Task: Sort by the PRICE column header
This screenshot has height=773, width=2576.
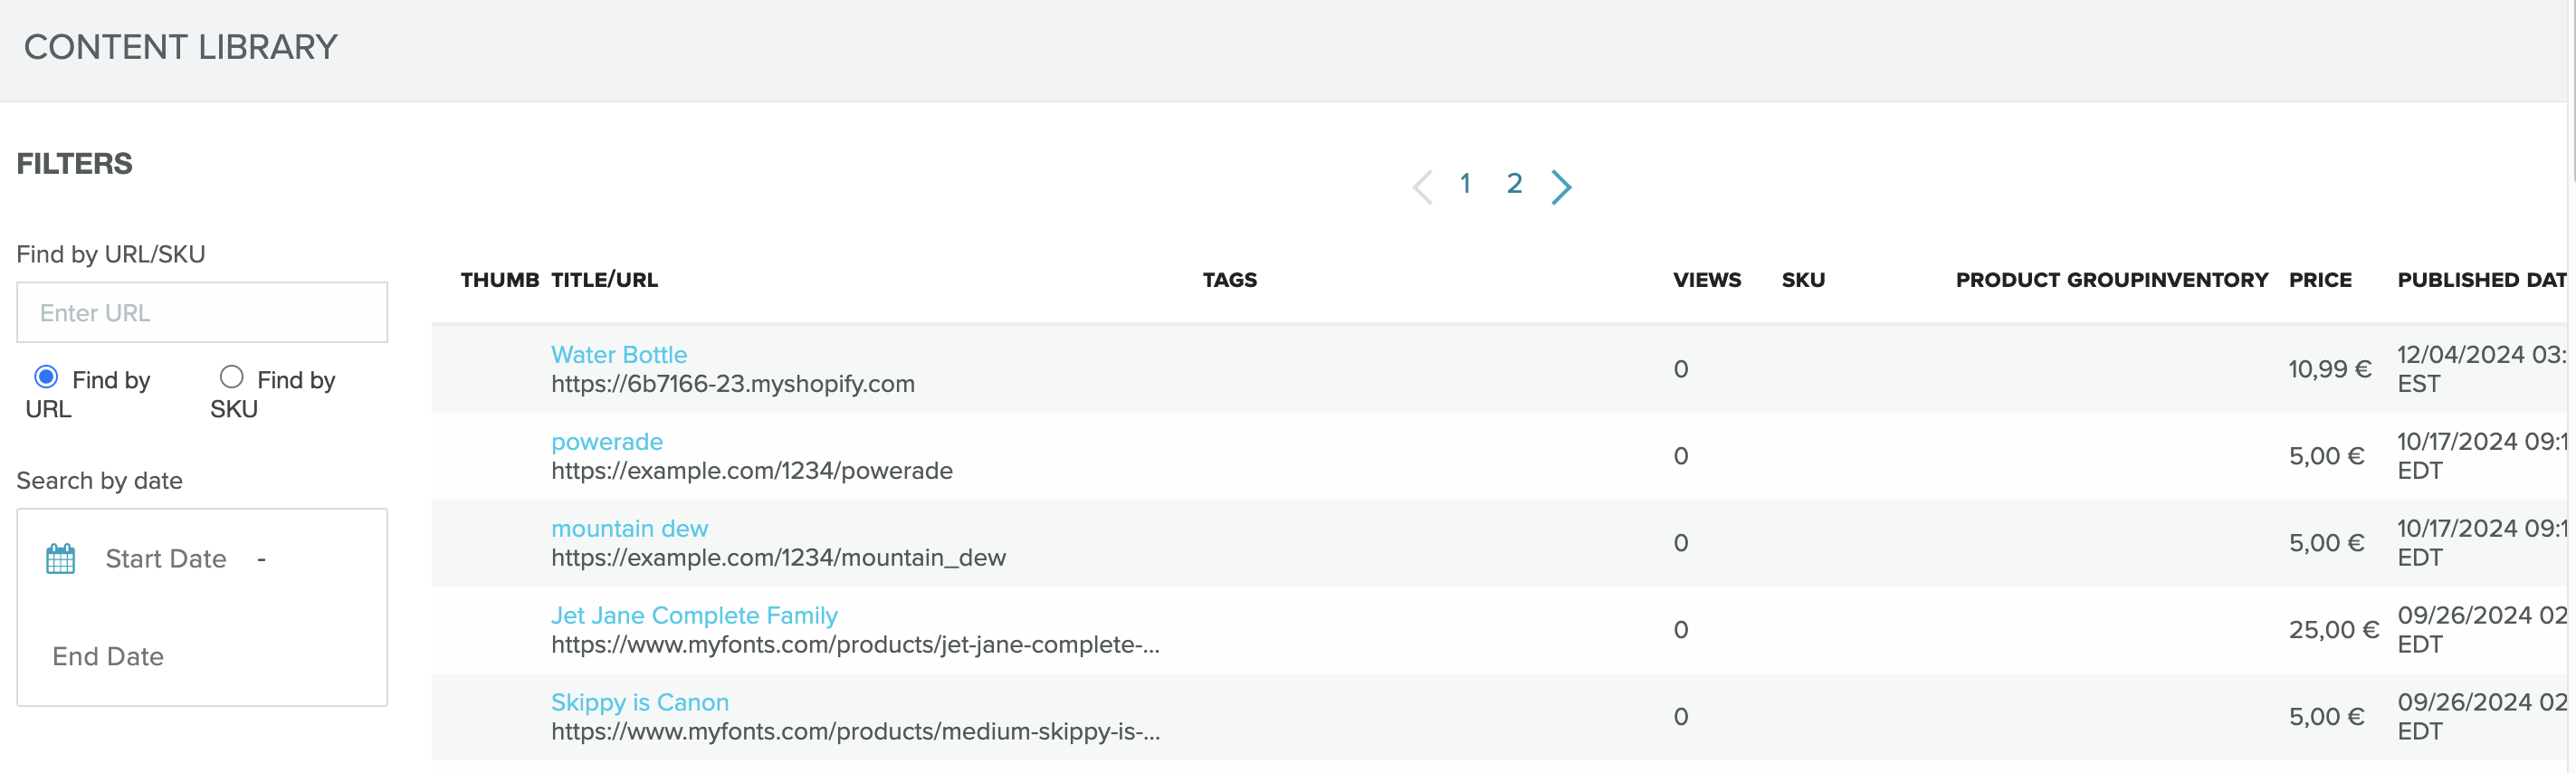Action: coord(2320,280)
